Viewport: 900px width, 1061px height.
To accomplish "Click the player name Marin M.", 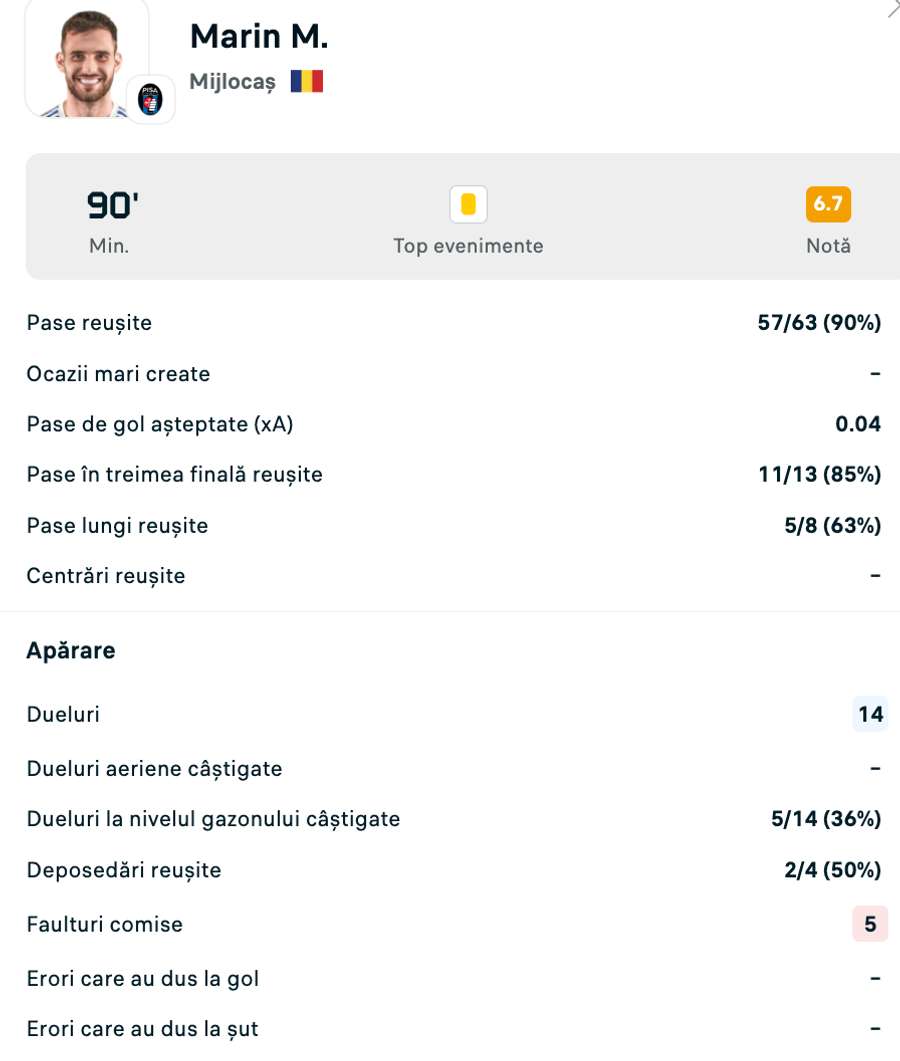I will click(259, 36).
